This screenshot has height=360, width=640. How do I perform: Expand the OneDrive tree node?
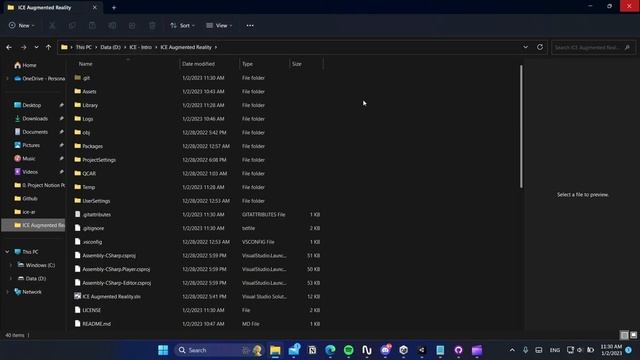click(x=7, y=79)
